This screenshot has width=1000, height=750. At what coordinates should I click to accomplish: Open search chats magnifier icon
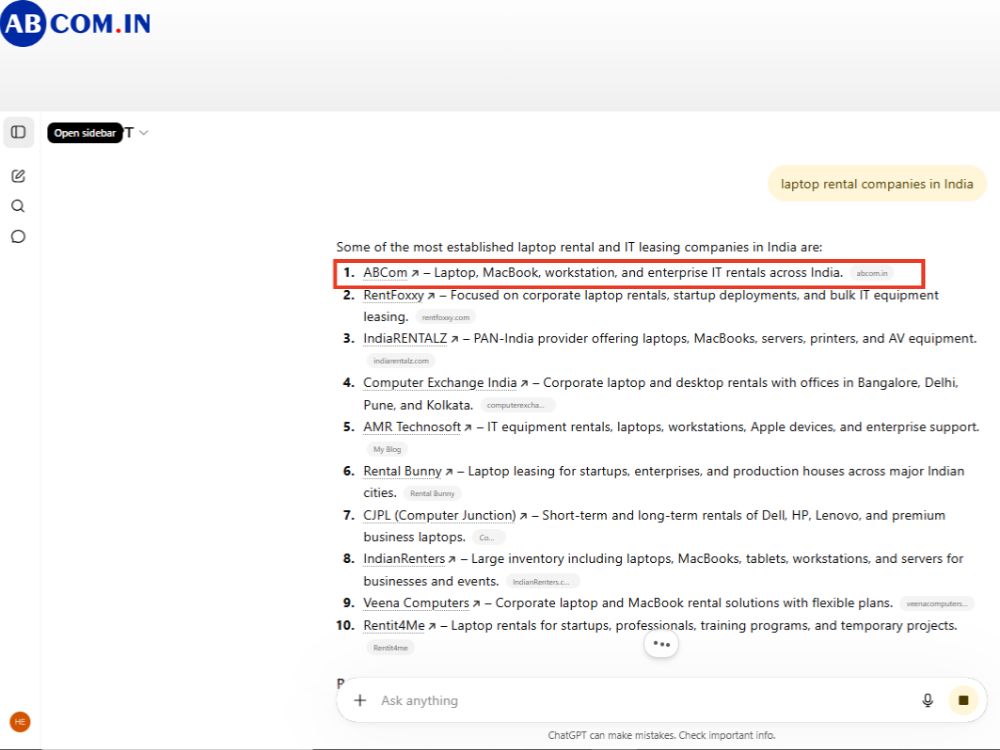(x=18, y=206)
